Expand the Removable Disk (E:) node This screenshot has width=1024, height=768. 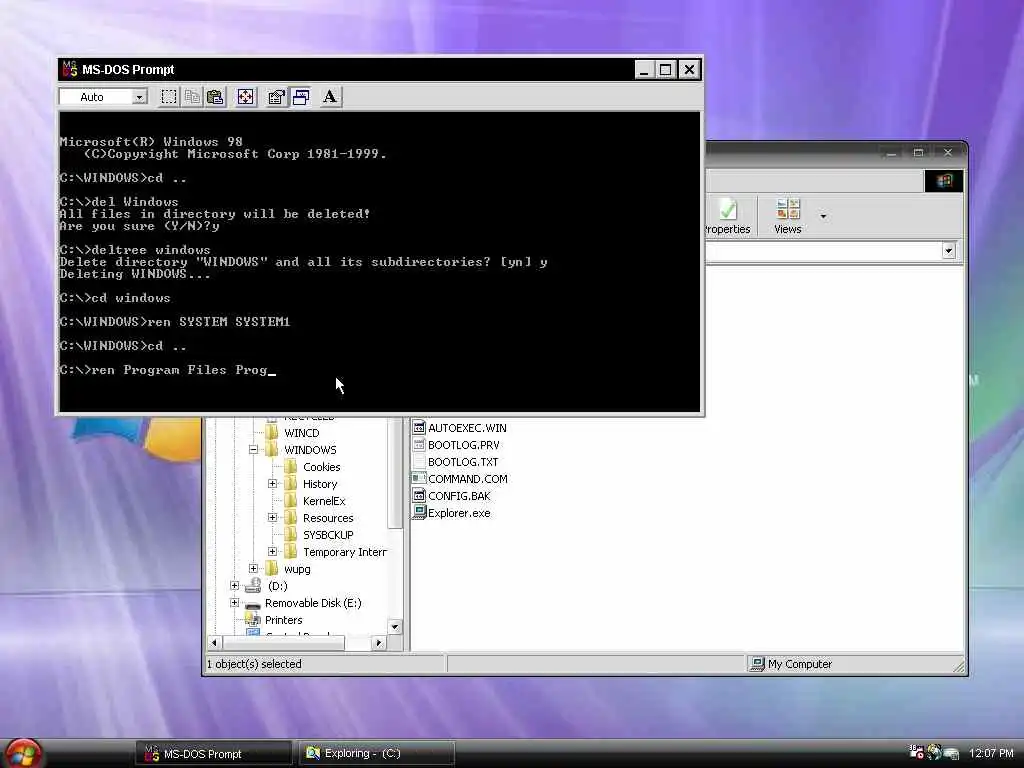[x=234, y=602]
